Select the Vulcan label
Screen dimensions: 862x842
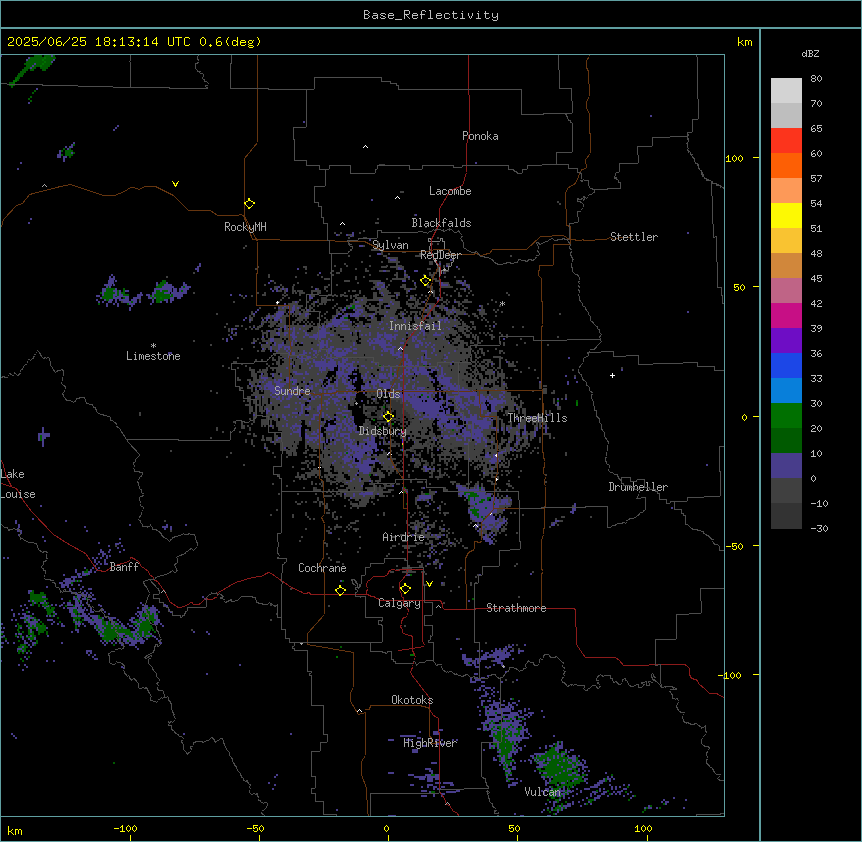click(542, 792)
